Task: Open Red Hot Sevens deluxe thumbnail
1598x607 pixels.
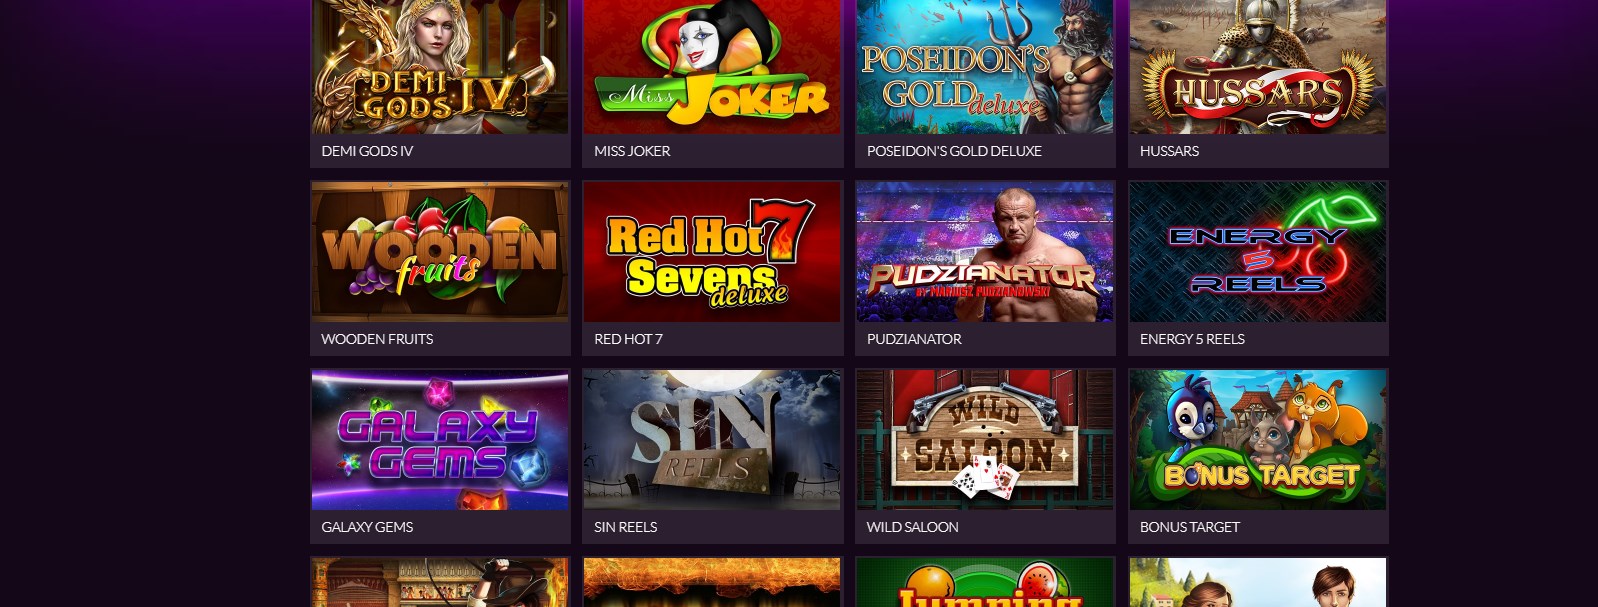Action: click(x=712, y=252)
